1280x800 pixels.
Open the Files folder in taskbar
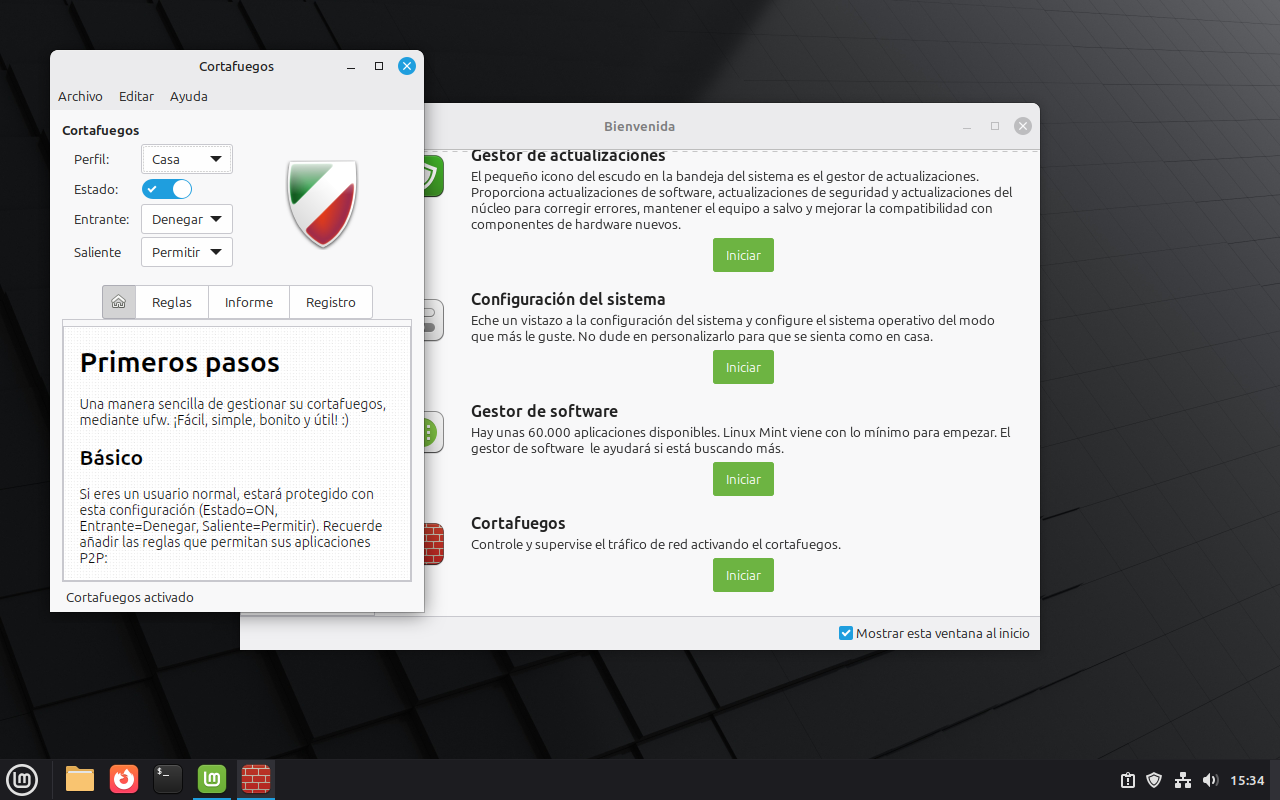[80, 778]
